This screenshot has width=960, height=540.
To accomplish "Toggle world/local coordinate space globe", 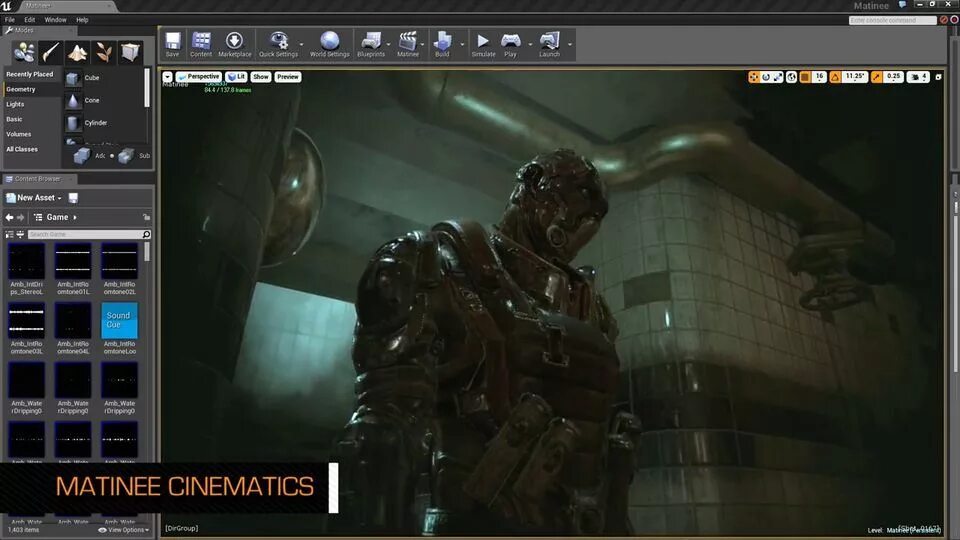I will (792, 77).
